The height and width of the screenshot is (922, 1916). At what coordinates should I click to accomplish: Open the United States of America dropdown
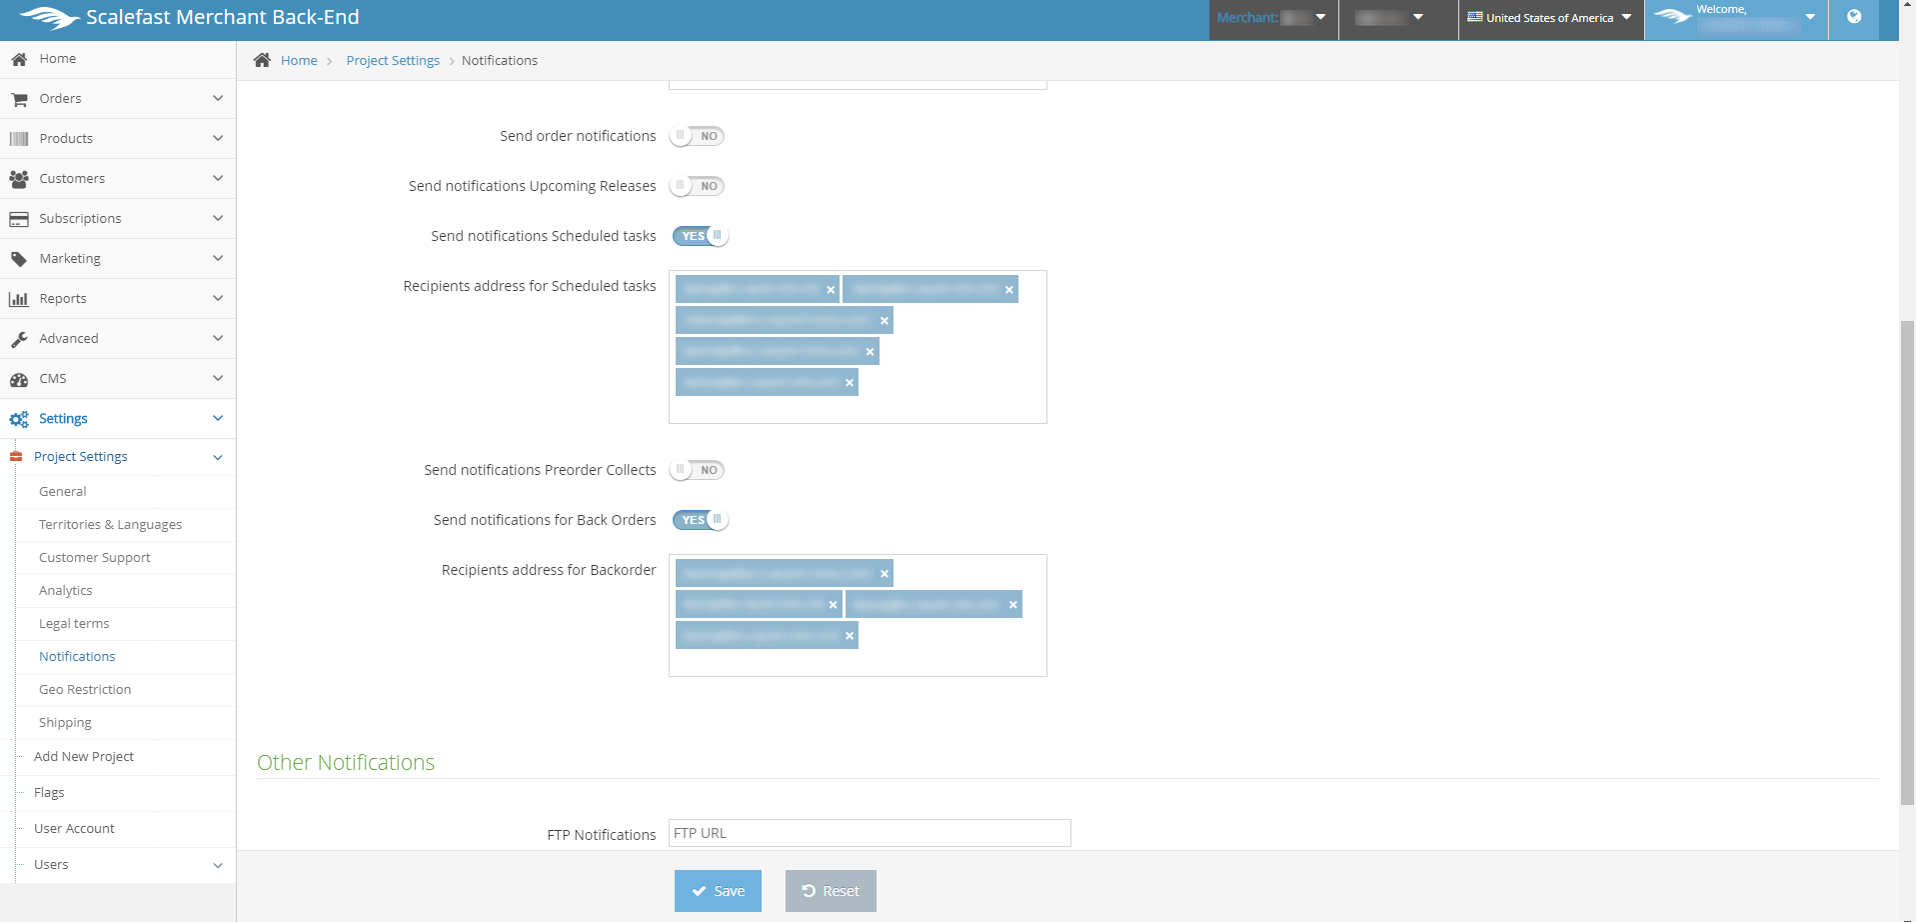pos(1549,18)
